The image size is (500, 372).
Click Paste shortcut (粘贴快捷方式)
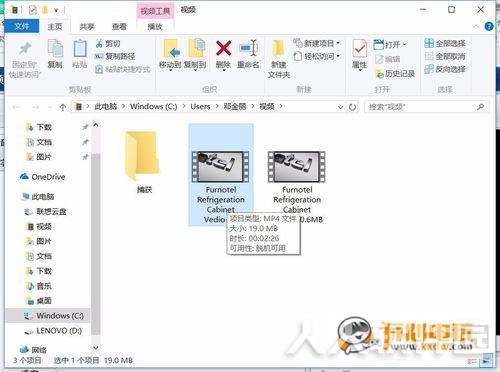pyautogui.click(x=123, y=69)
